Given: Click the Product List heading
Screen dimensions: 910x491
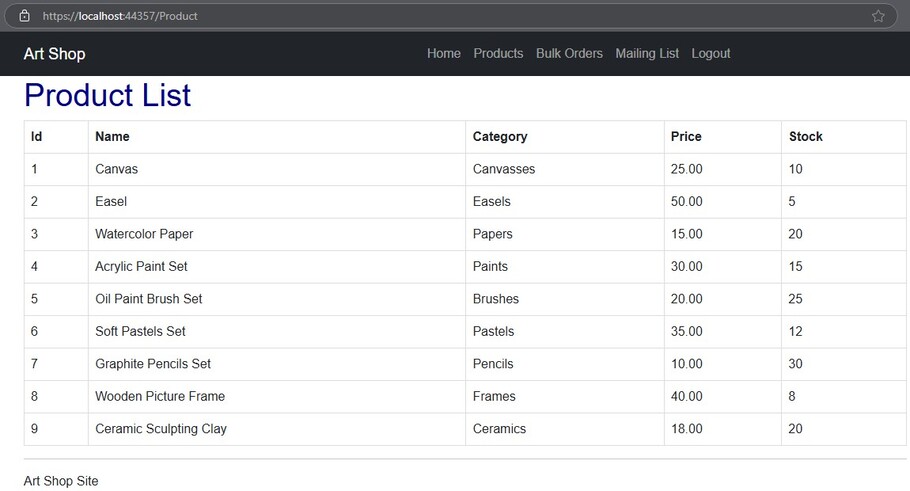Looking at the screenshot, I should pyautogui.click(x=107, y=96).
